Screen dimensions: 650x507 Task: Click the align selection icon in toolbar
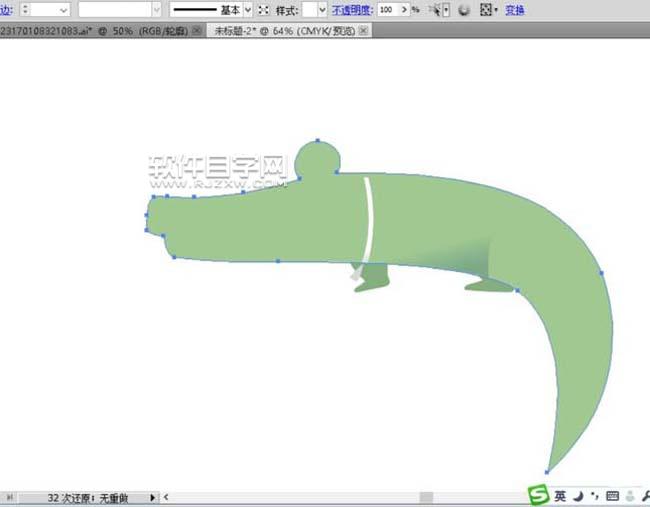tap(487, 9)
